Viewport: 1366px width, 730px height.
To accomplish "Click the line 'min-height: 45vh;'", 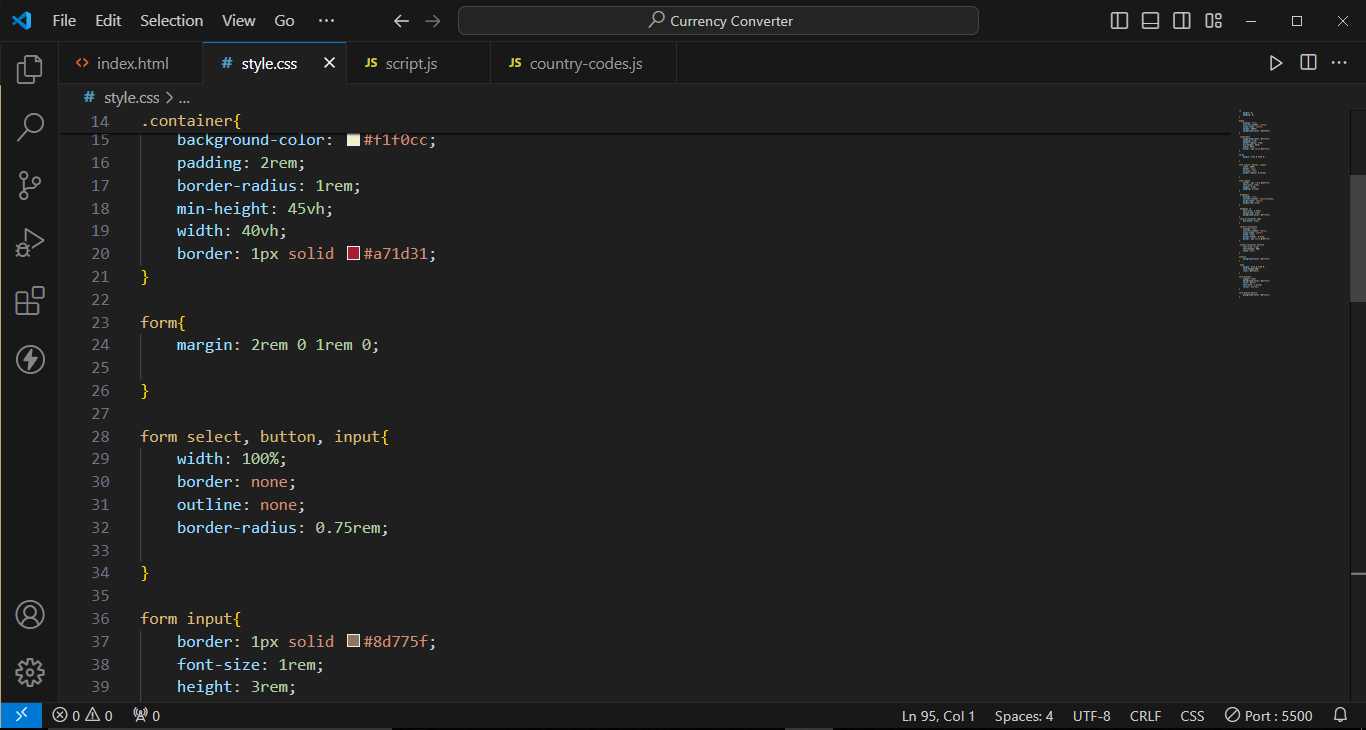I will click(x=255, y=209).
